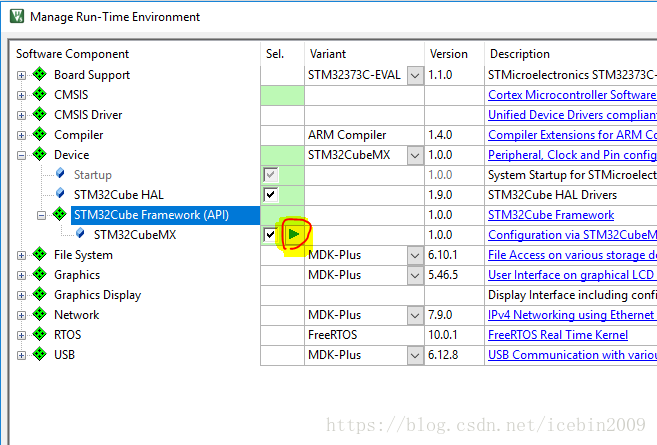Open the Compiler Extensions for ARM link
The height and width of the screenshot is (445, 657).
[x=572, y=135]
